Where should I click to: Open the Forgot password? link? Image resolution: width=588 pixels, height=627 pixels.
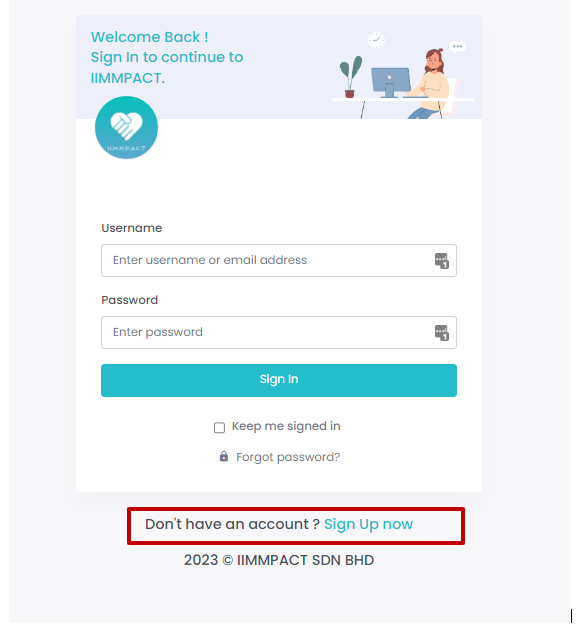pyautogui.click(x=288, y=457)
